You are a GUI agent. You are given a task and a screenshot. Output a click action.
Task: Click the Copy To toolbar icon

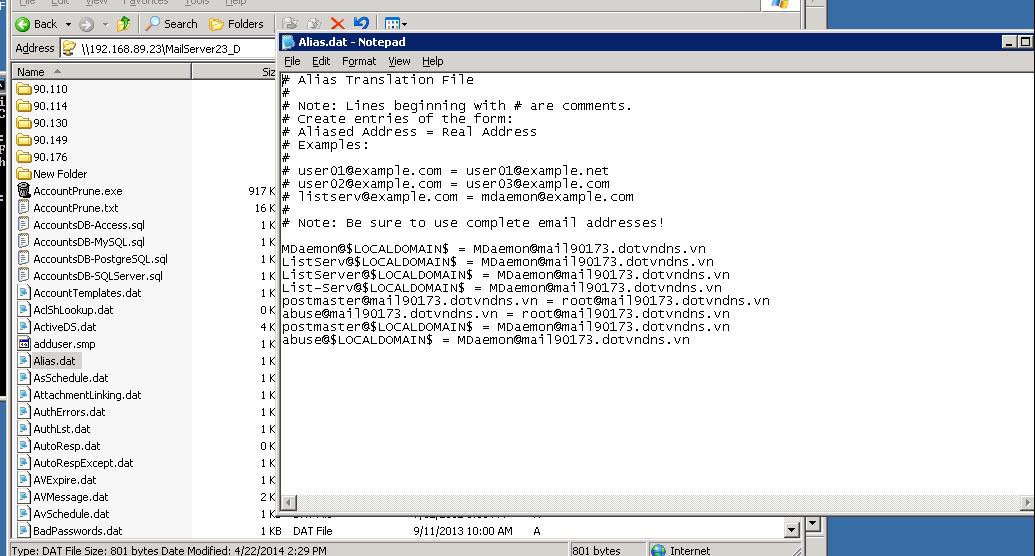[x=314, y=24]
